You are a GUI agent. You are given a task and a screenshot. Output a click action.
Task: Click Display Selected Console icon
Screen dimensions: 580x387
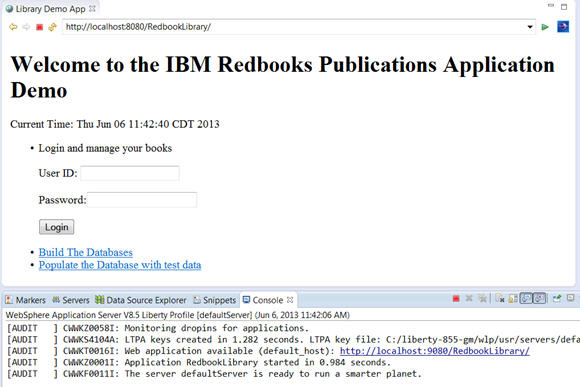click(571, 298)
